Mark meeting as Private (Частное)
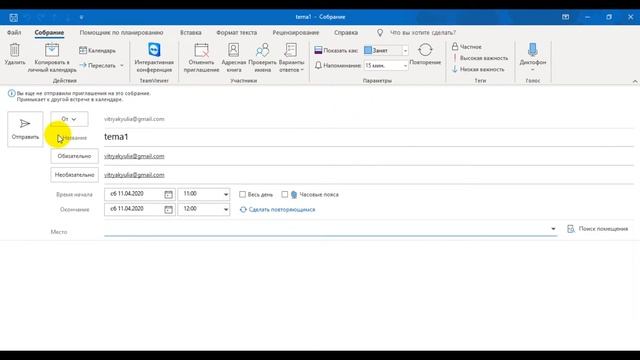640x360 pixels. [467, 47]
